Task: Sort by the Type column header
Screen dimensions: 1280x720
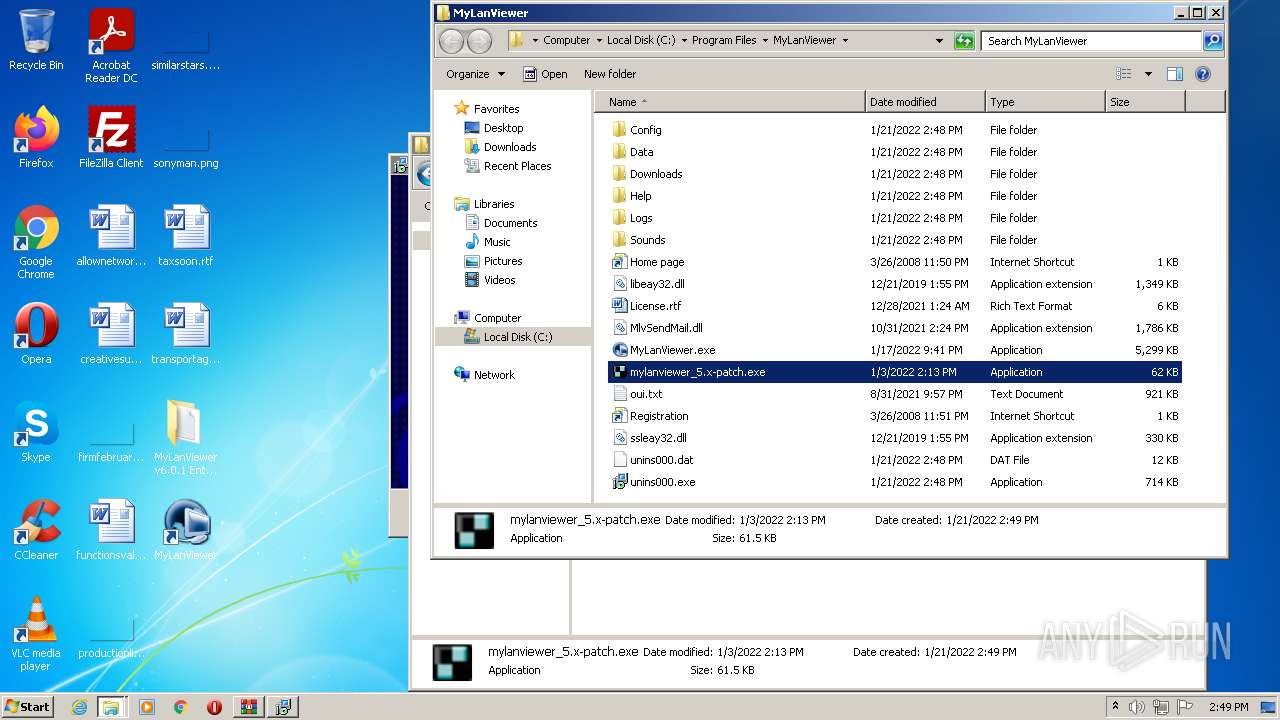Action: (x=1045, y=102)
